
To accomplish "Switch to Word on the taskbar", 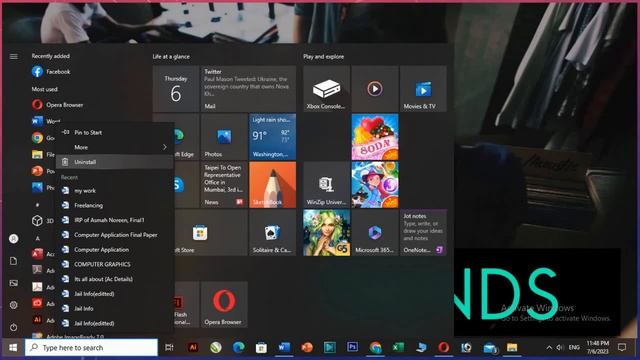I will point(284,347).
